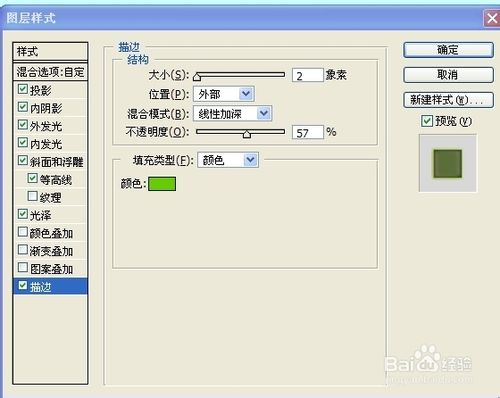Click the 确定 OK button
The width and height of the screenshot is (500, 398).
point(448,50)
